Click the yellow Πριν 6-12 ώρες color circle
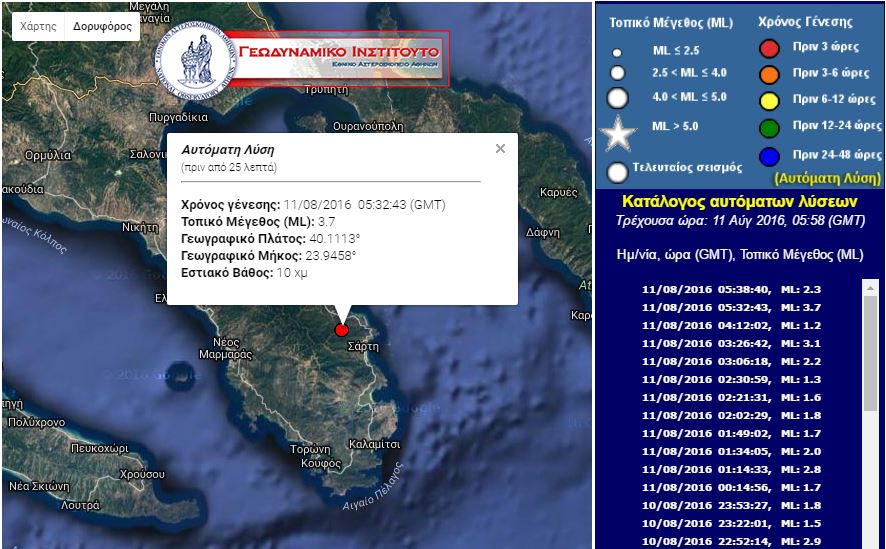The image size is (886, 549). coord(769,100)
